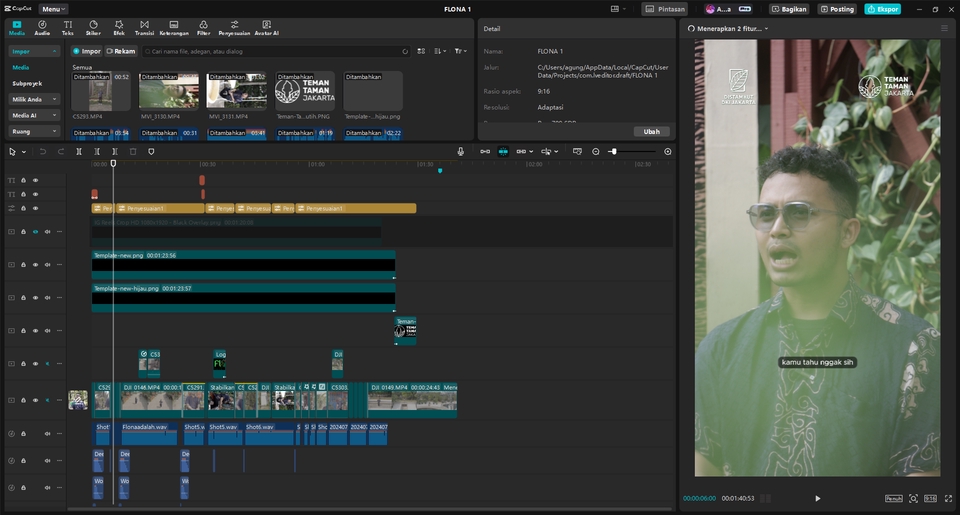Screen dimensions: 960x515
Task: Toggle auto snapping in the timeline toolbar
Action: pyautogui.click(x=503, y=151)
